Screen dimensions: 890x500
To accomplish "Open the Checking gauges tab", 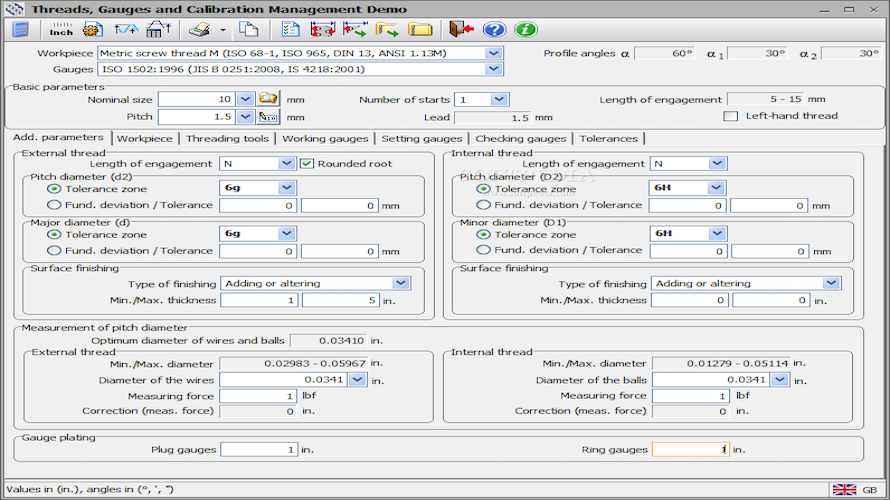I will pyautogui.click(x=520, y=138).
